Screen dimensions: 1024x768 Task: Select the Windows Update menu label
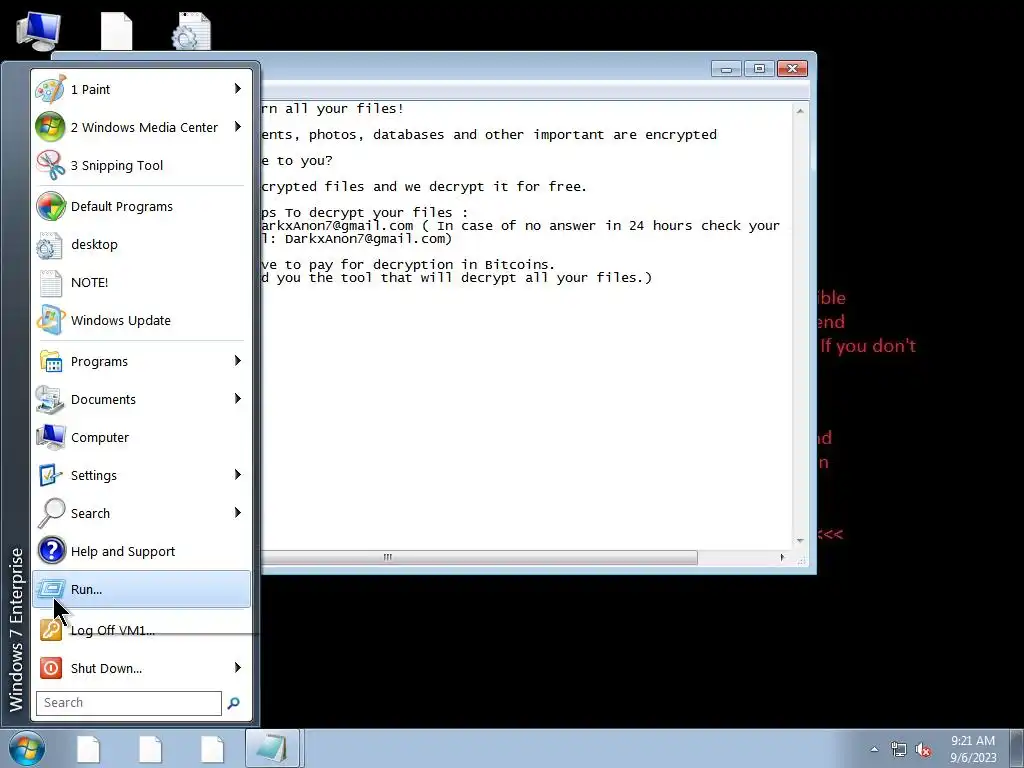click(x=121, y=321)
